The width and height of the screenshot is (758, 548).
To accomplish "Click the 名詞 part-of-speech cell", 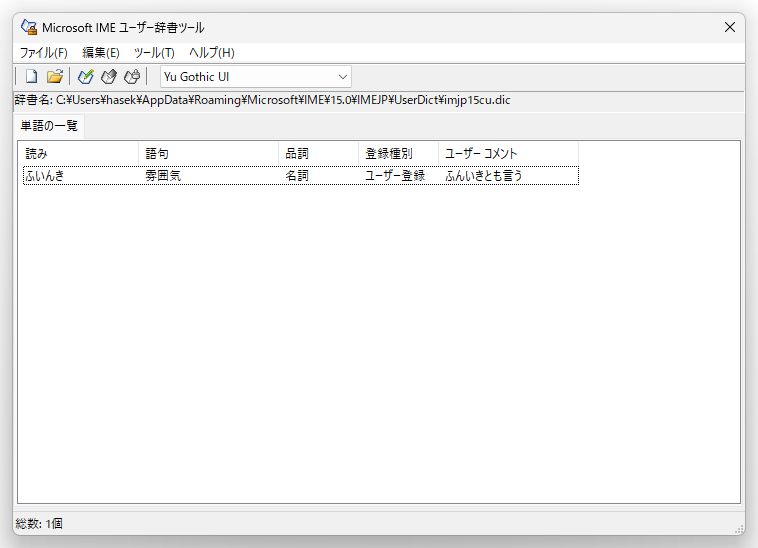I will click(x=297, y=175).
